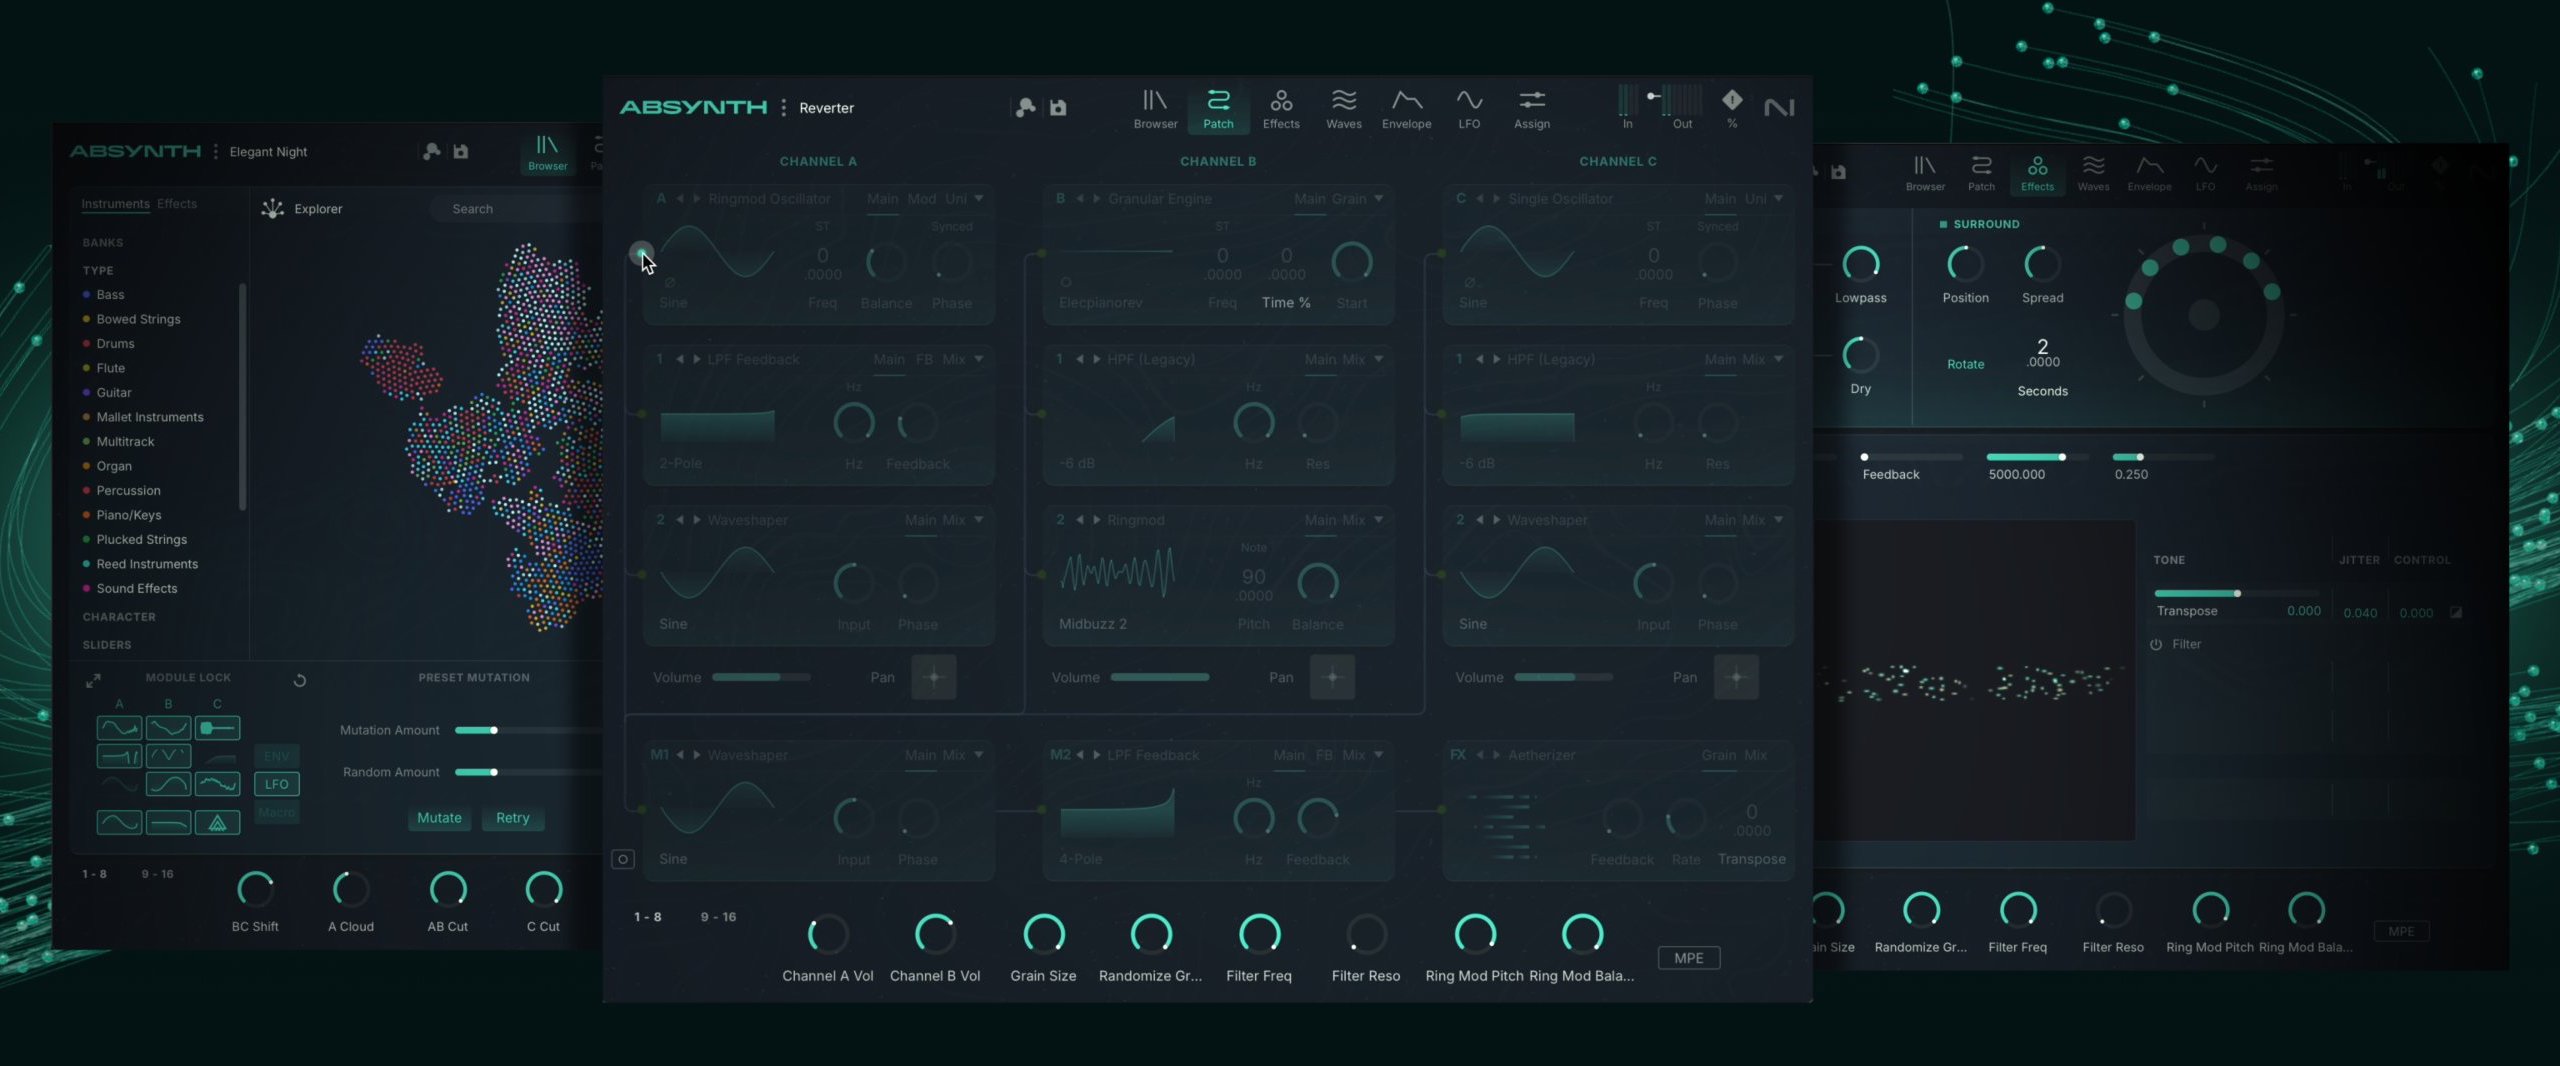Viewport: 2560px width, 1066px height.
Task: Adjust the Mutation Amount slider
Action: (493, 730)
